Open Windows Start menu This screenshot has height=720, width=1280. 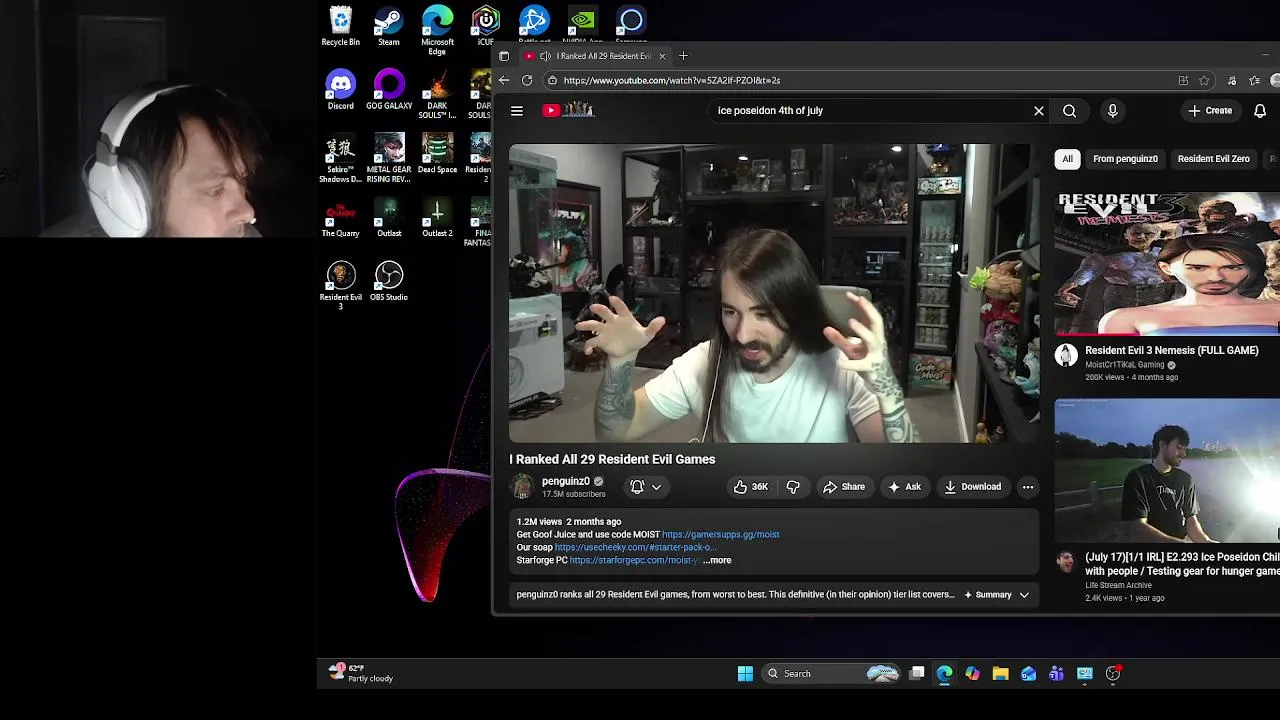point(745,674)
